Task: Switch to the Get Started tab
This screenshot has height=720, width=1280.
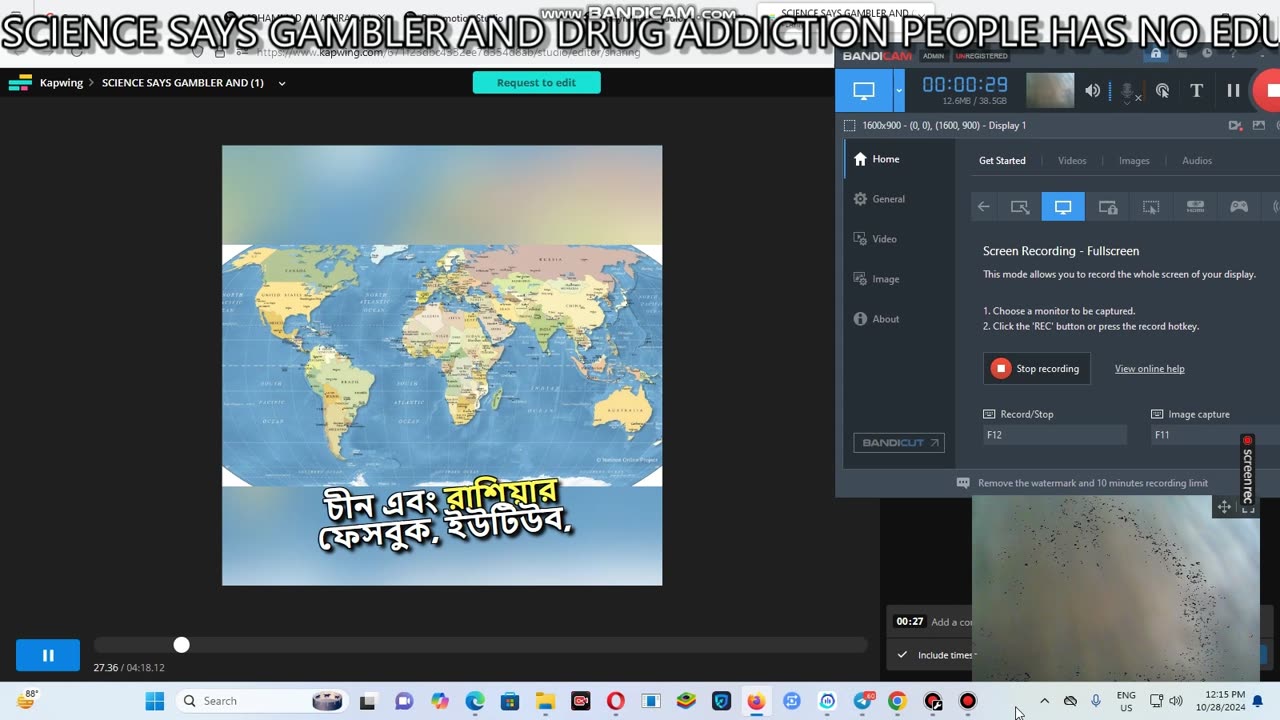Action: [x=1002, y=161]
